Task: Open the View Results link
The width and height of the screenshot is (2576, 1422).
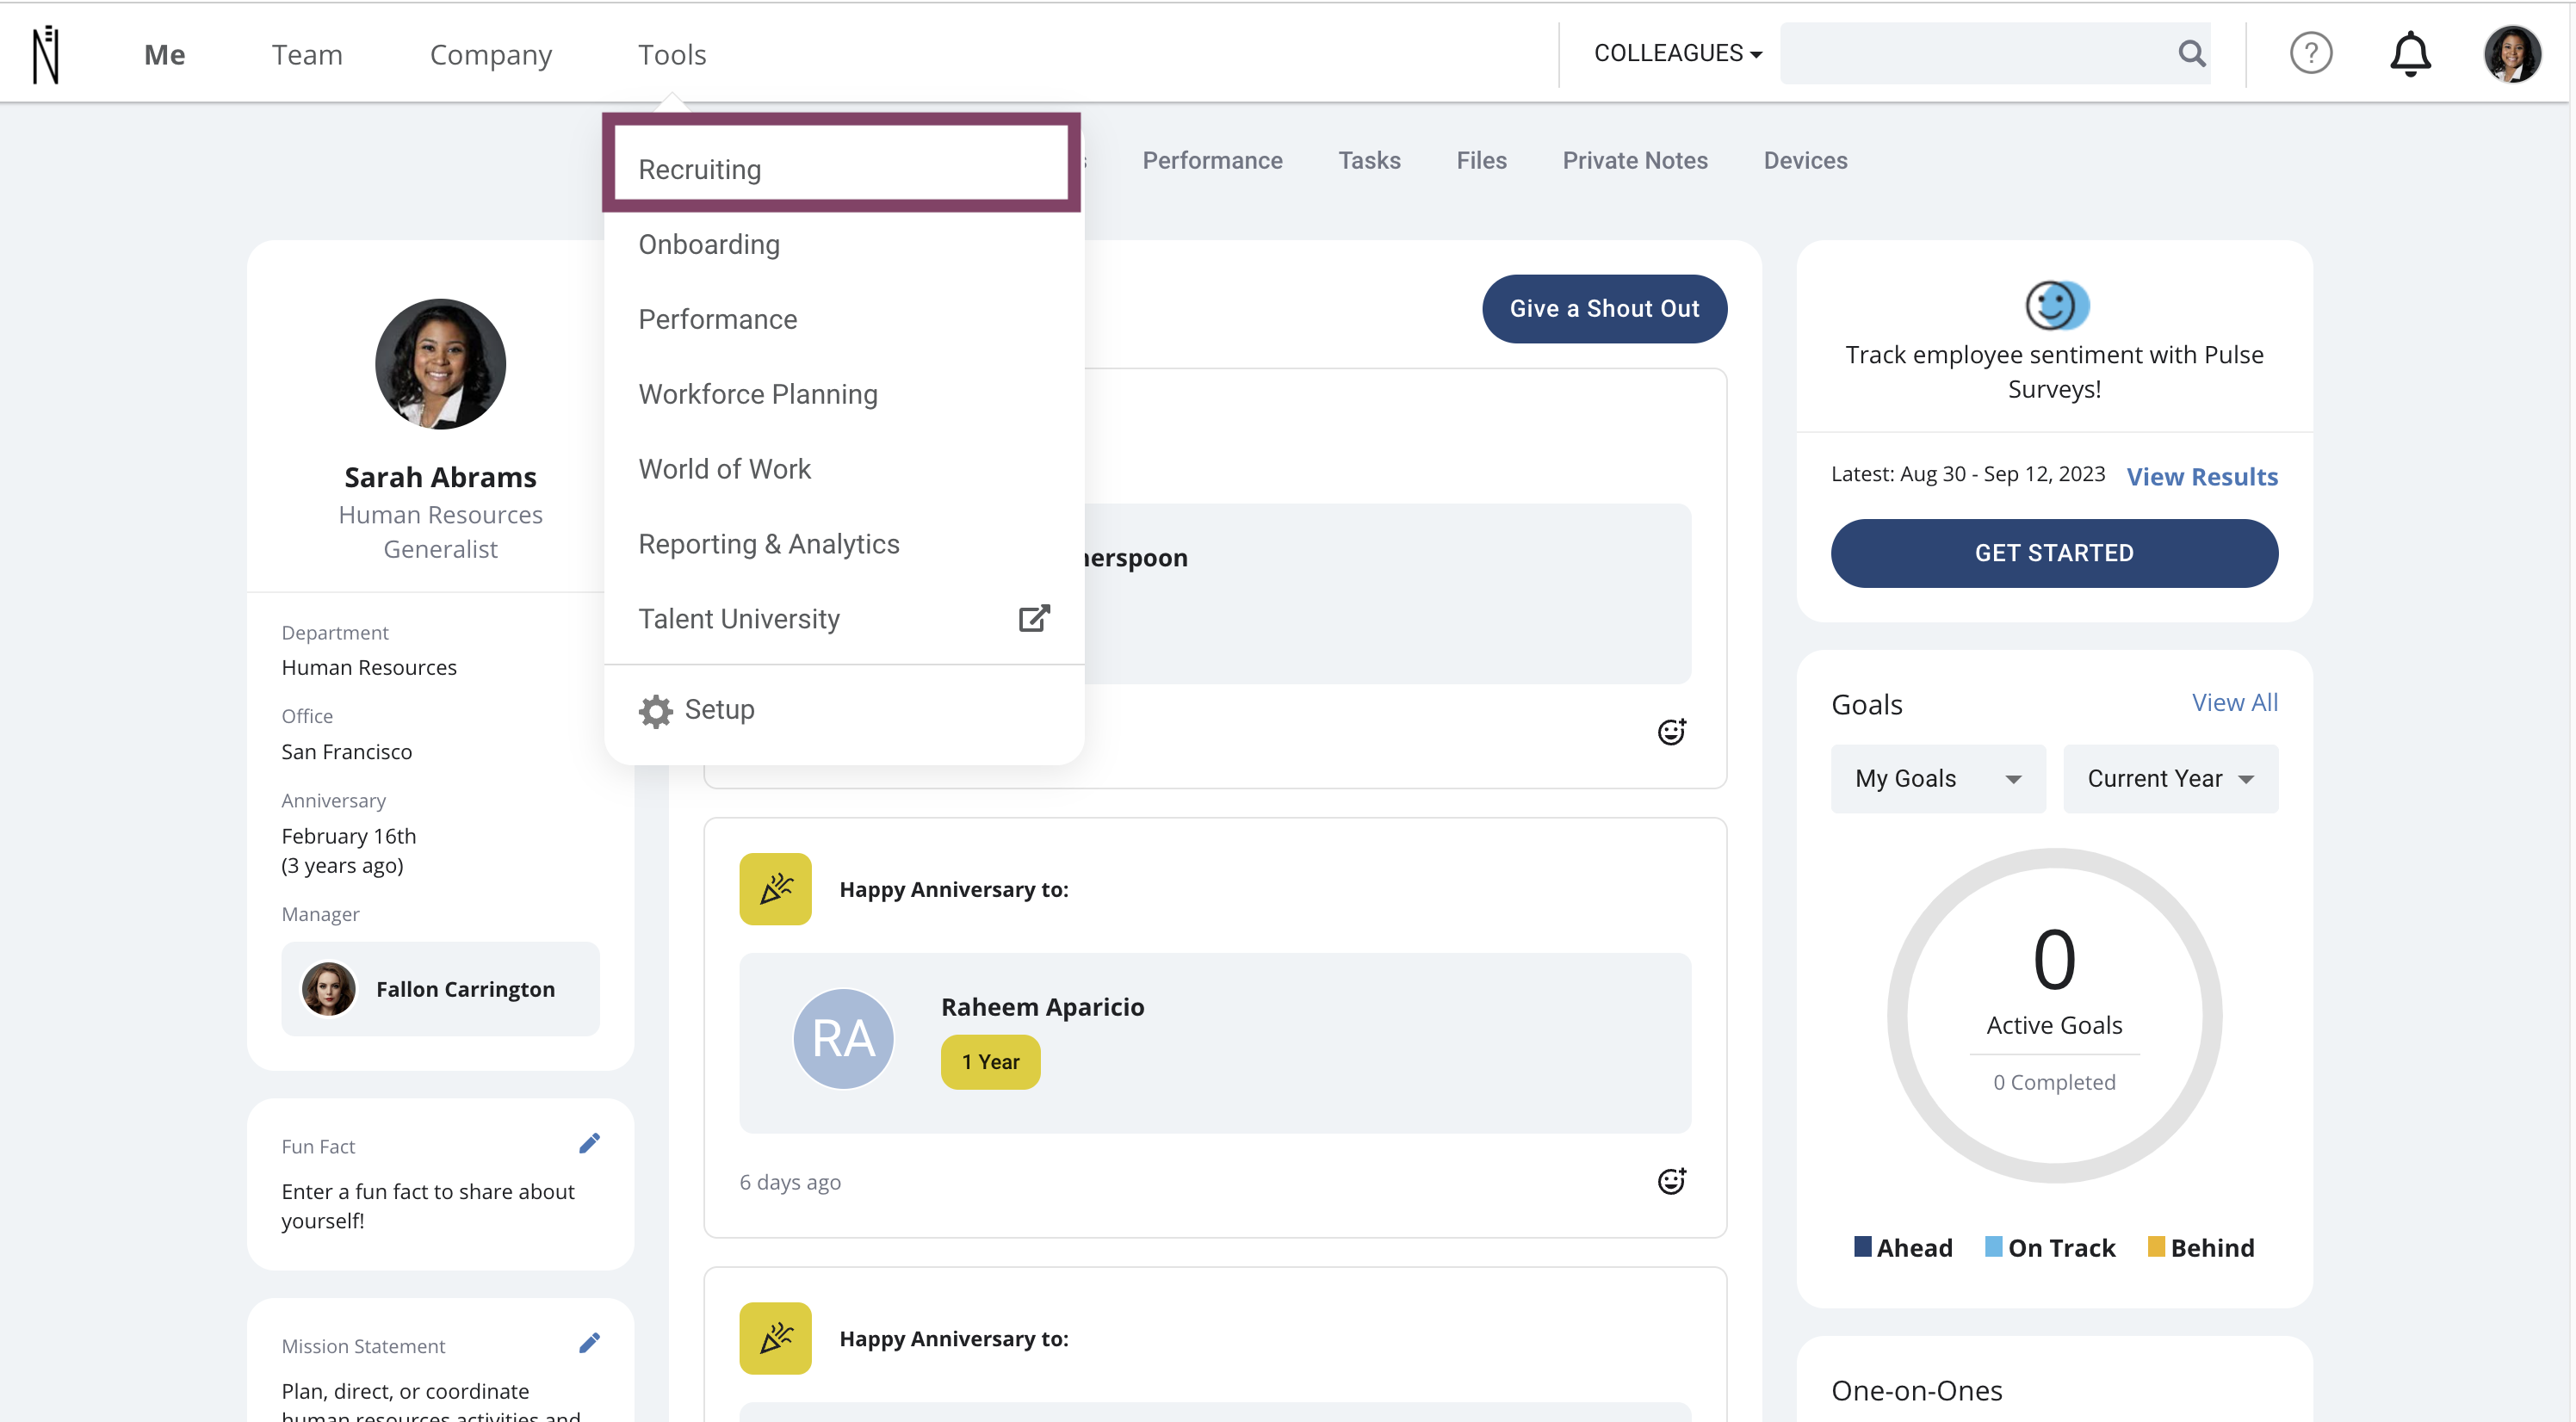Action: (x=2202, y=476)
